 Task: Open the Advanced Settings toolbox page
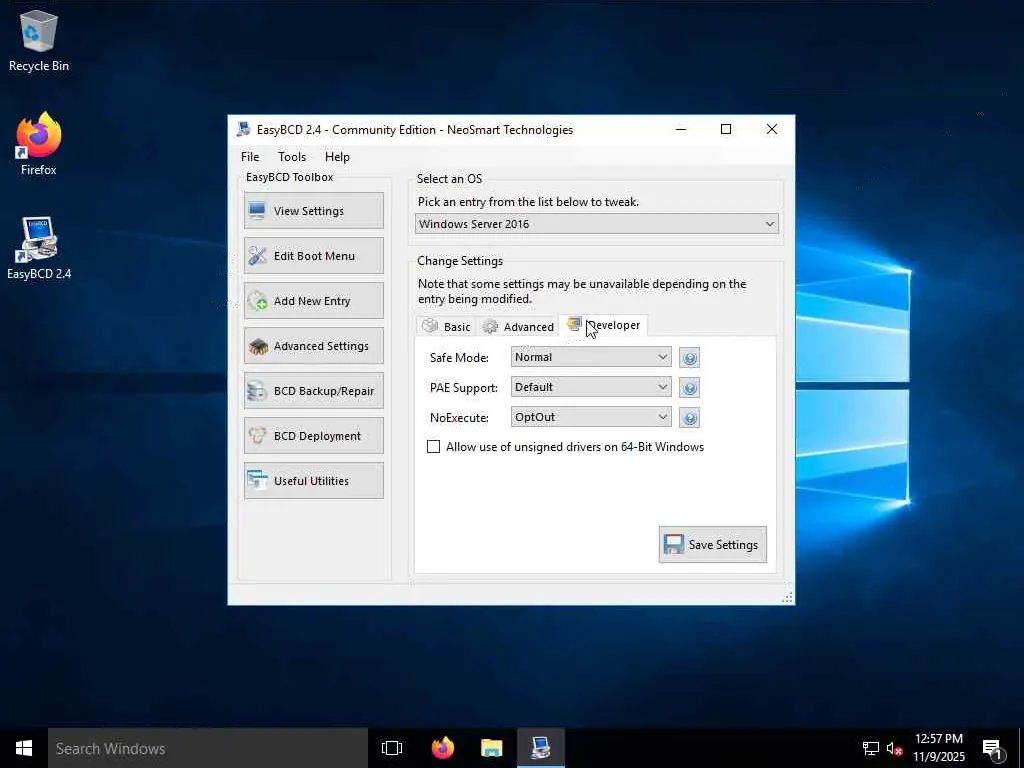point(313,345)
